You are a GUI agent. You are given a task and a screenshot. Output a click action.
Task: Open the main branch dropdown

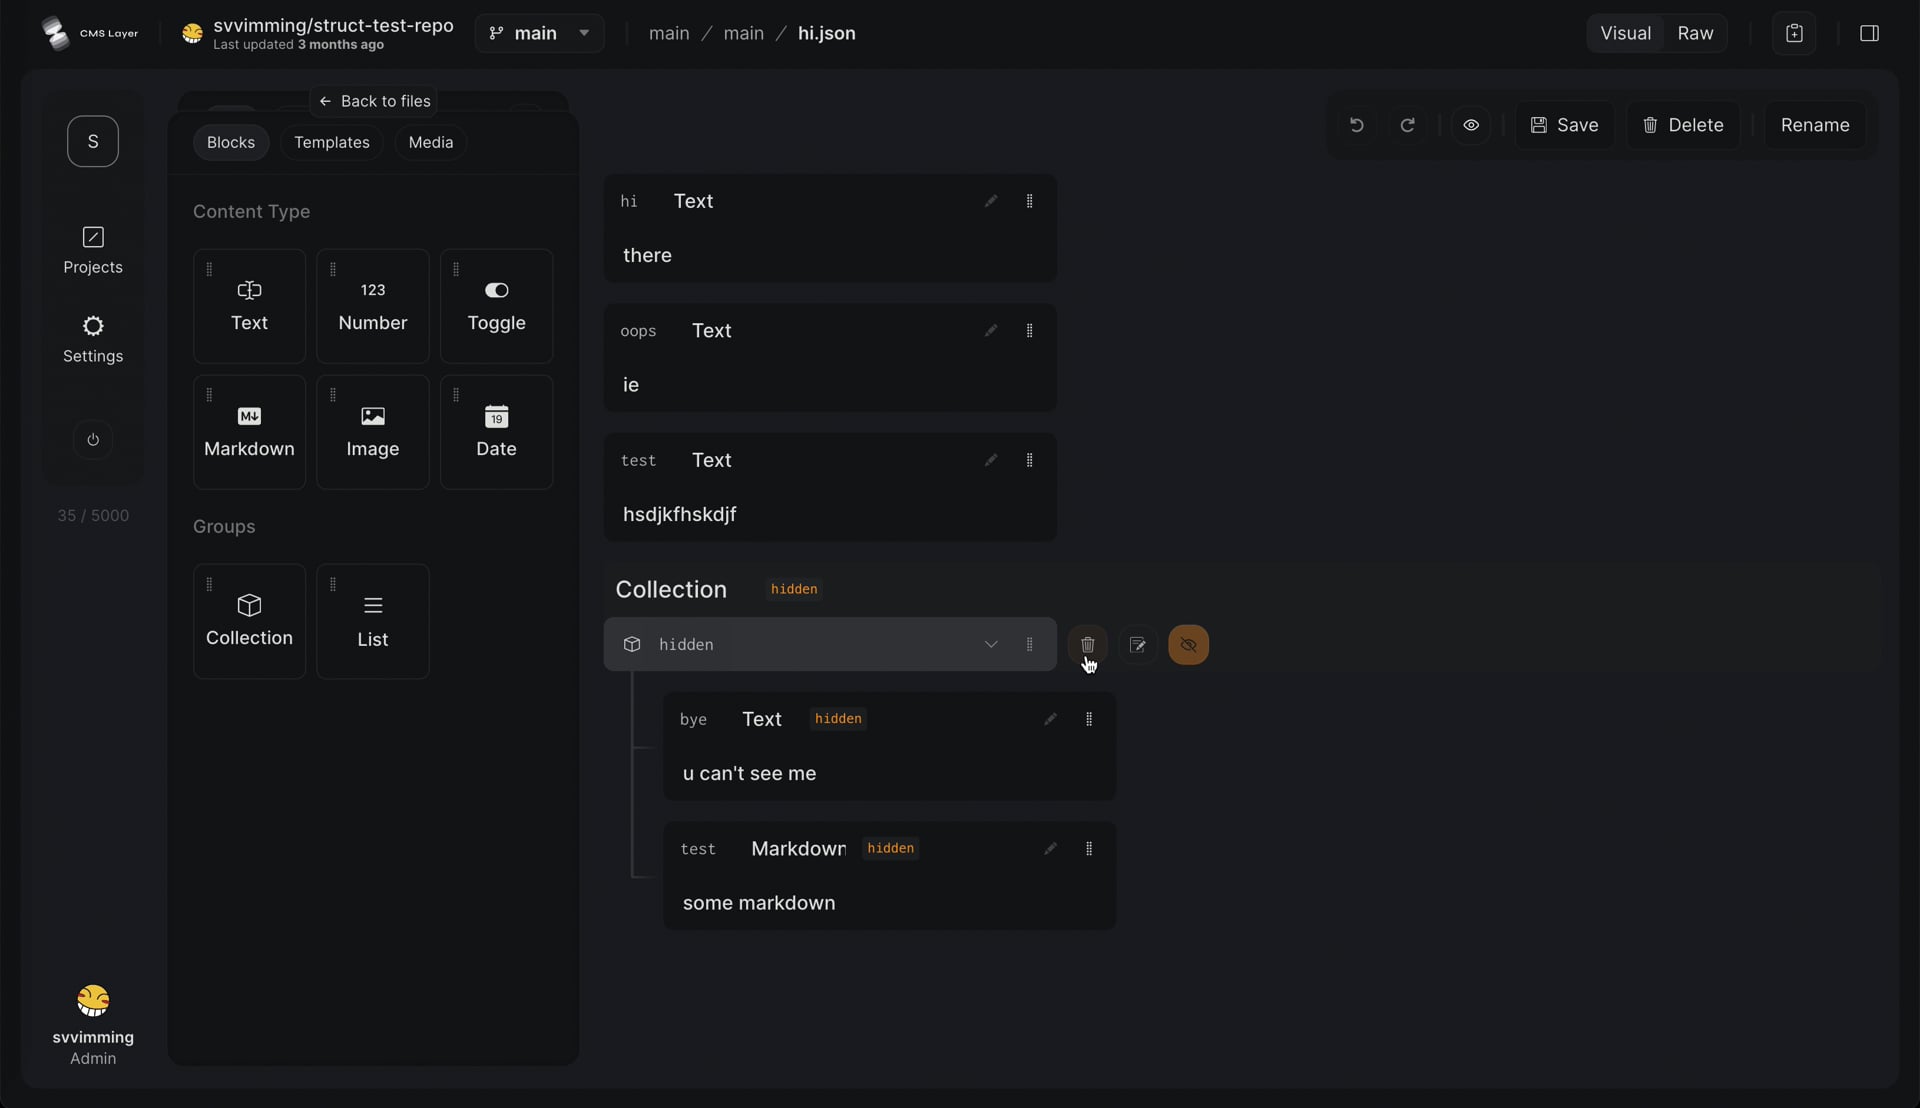[x=539, y=33]
